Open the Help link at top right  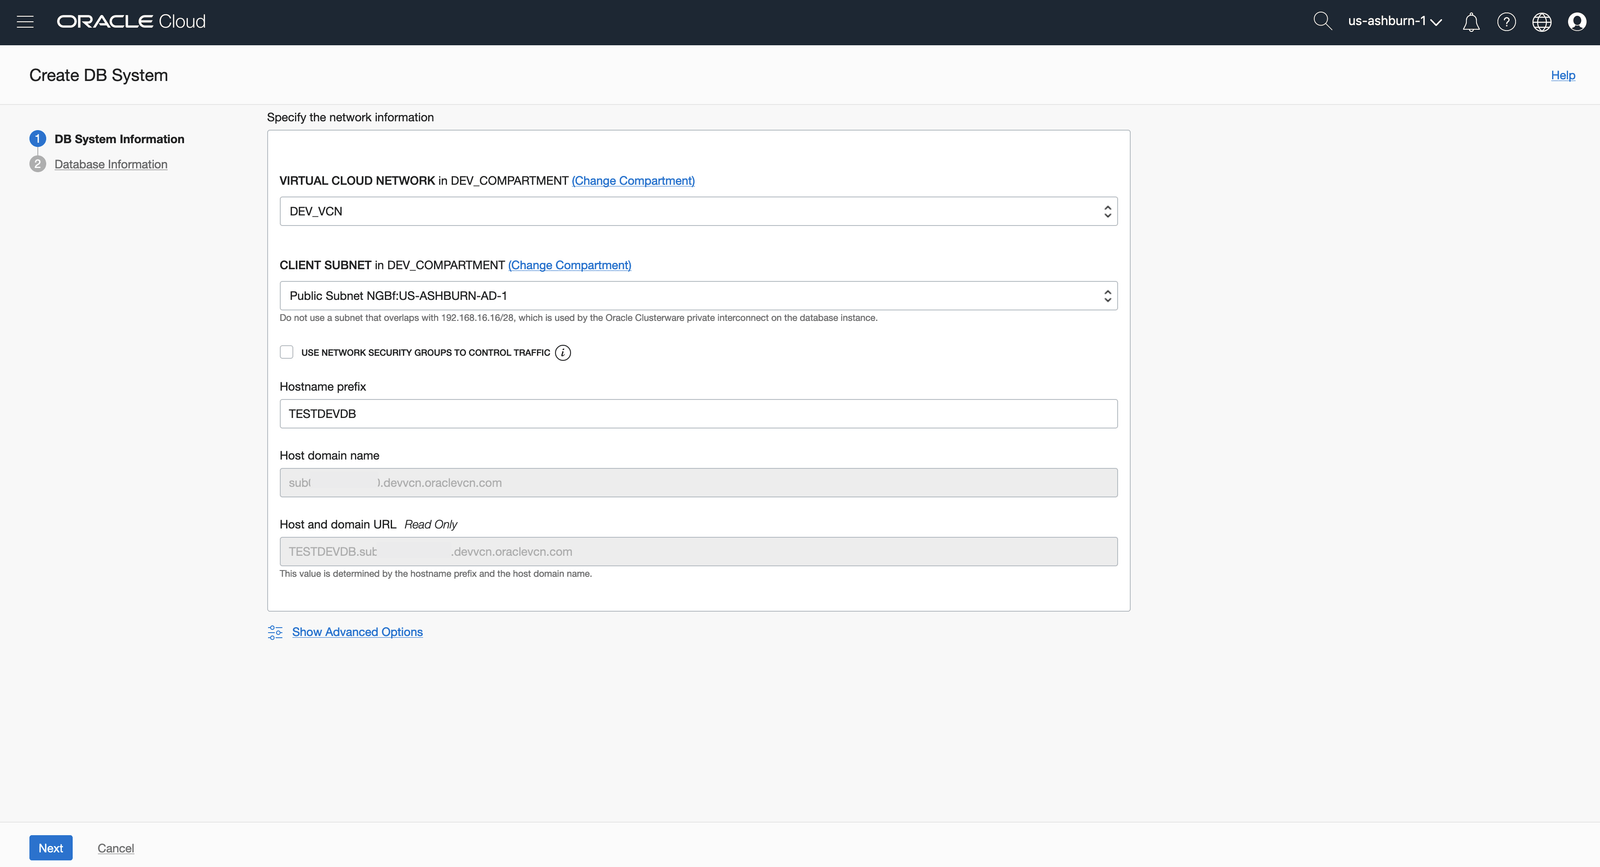1563,75
